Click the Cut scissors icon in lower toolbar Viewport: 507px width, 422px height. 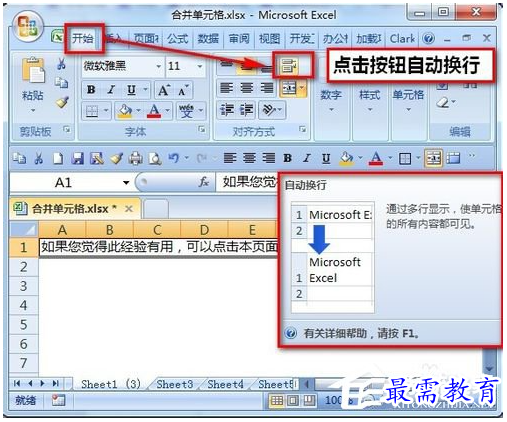[x=39, y=159]
